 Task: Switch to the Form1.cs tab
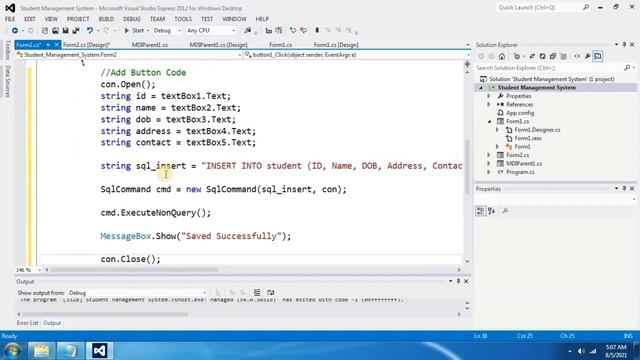[x=280, y=45]
